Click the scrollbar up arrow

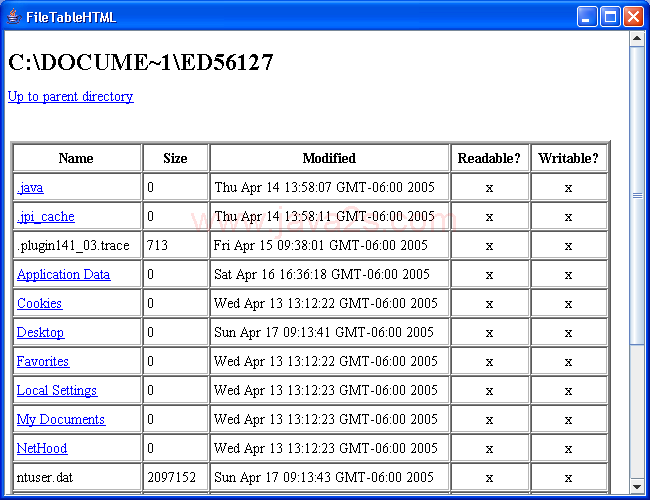tap(636, 39)
